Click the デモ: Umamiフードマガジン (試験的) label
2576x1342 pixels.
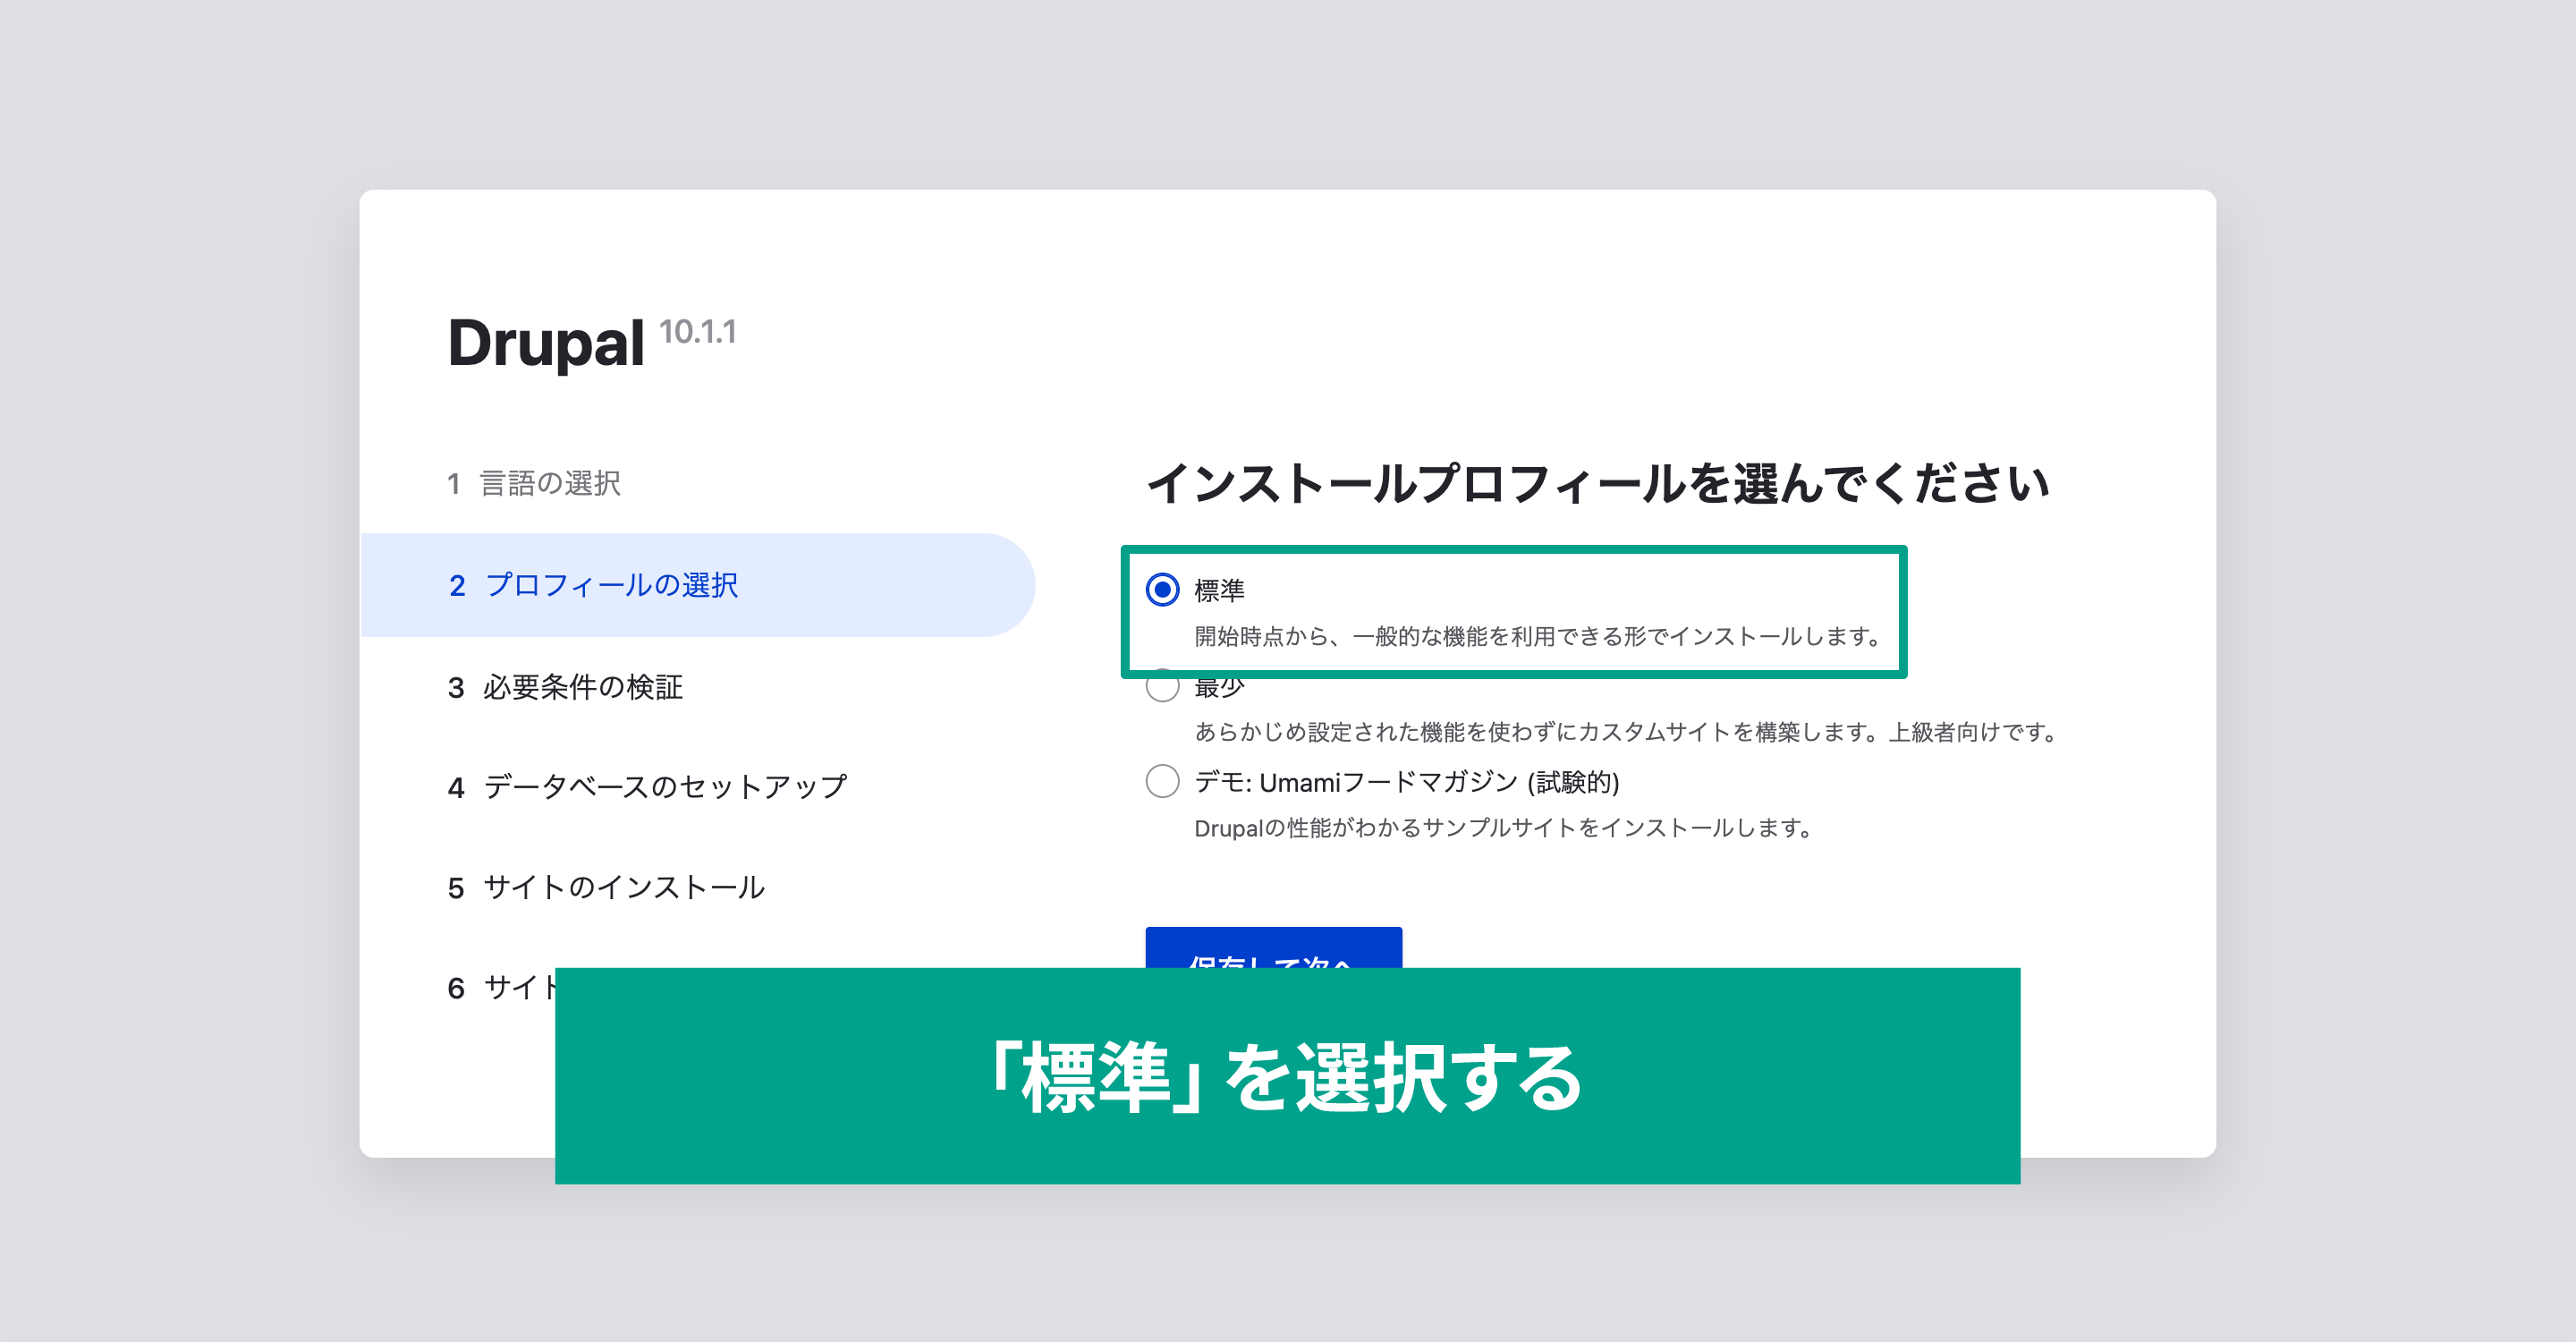1406,782
